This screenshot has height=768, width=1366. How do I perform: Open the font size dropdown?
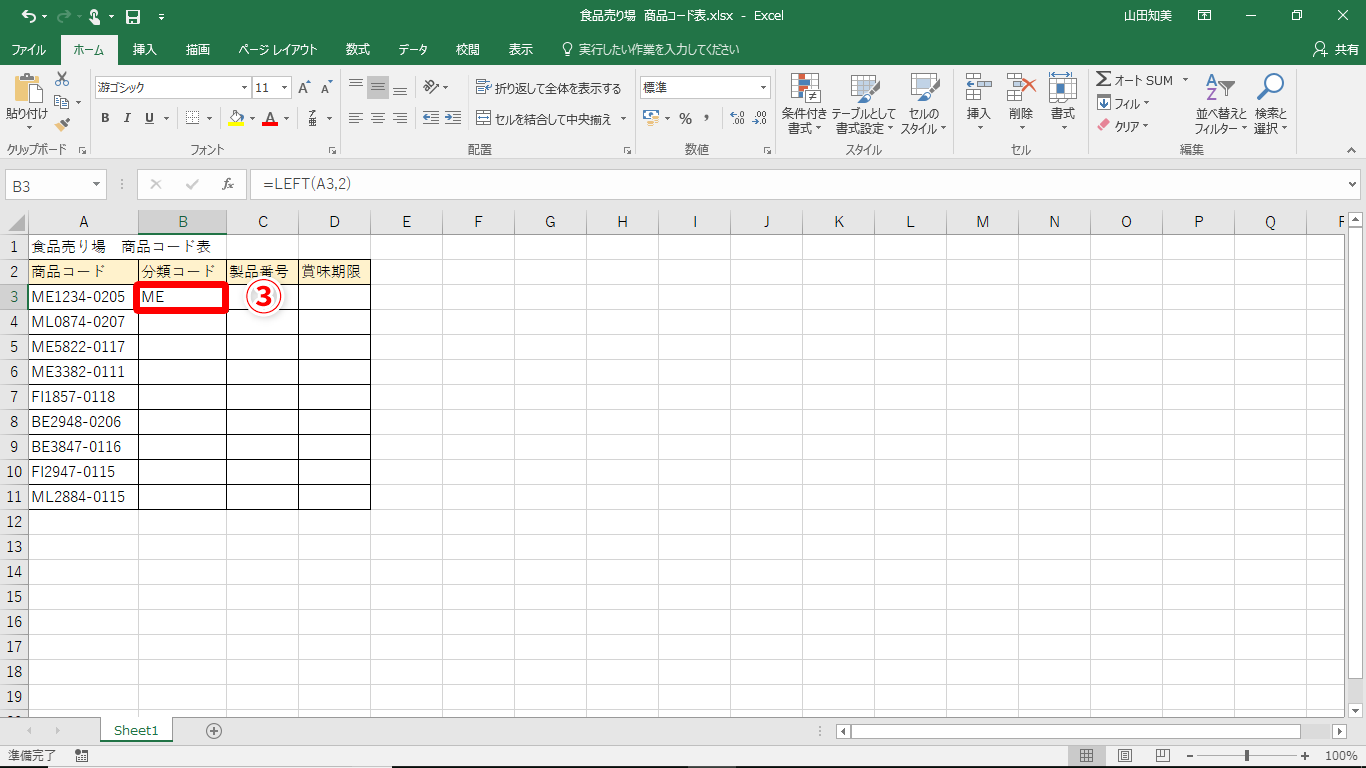coord(285,88)
